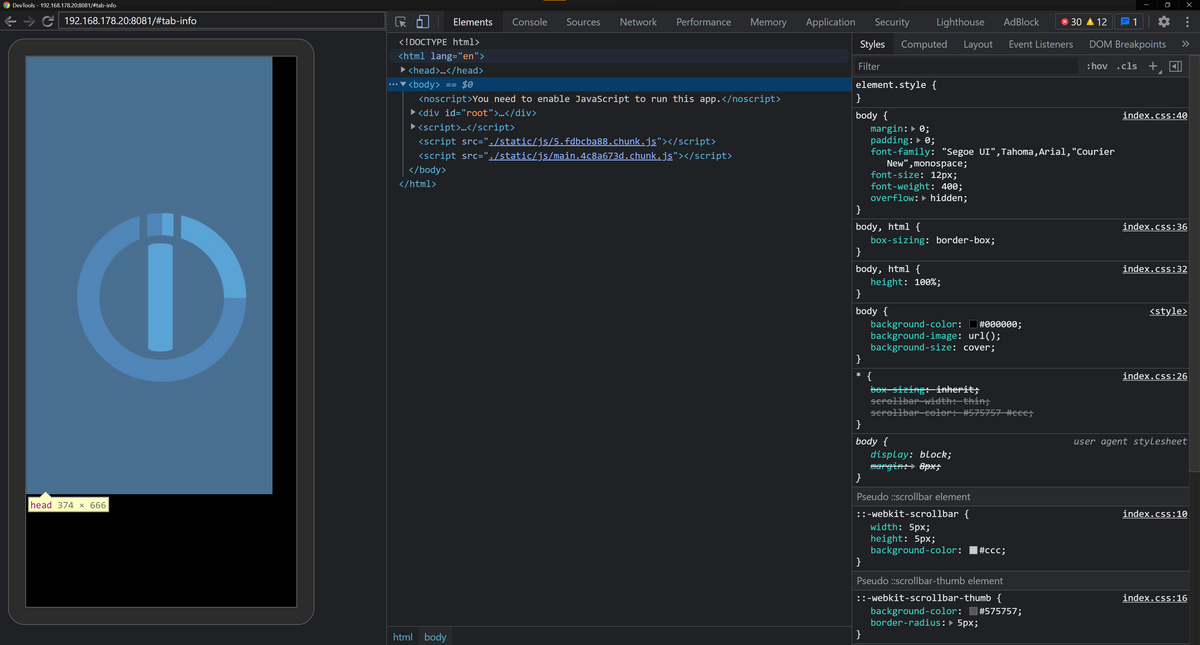Open DevTools settings gear

1164,22
